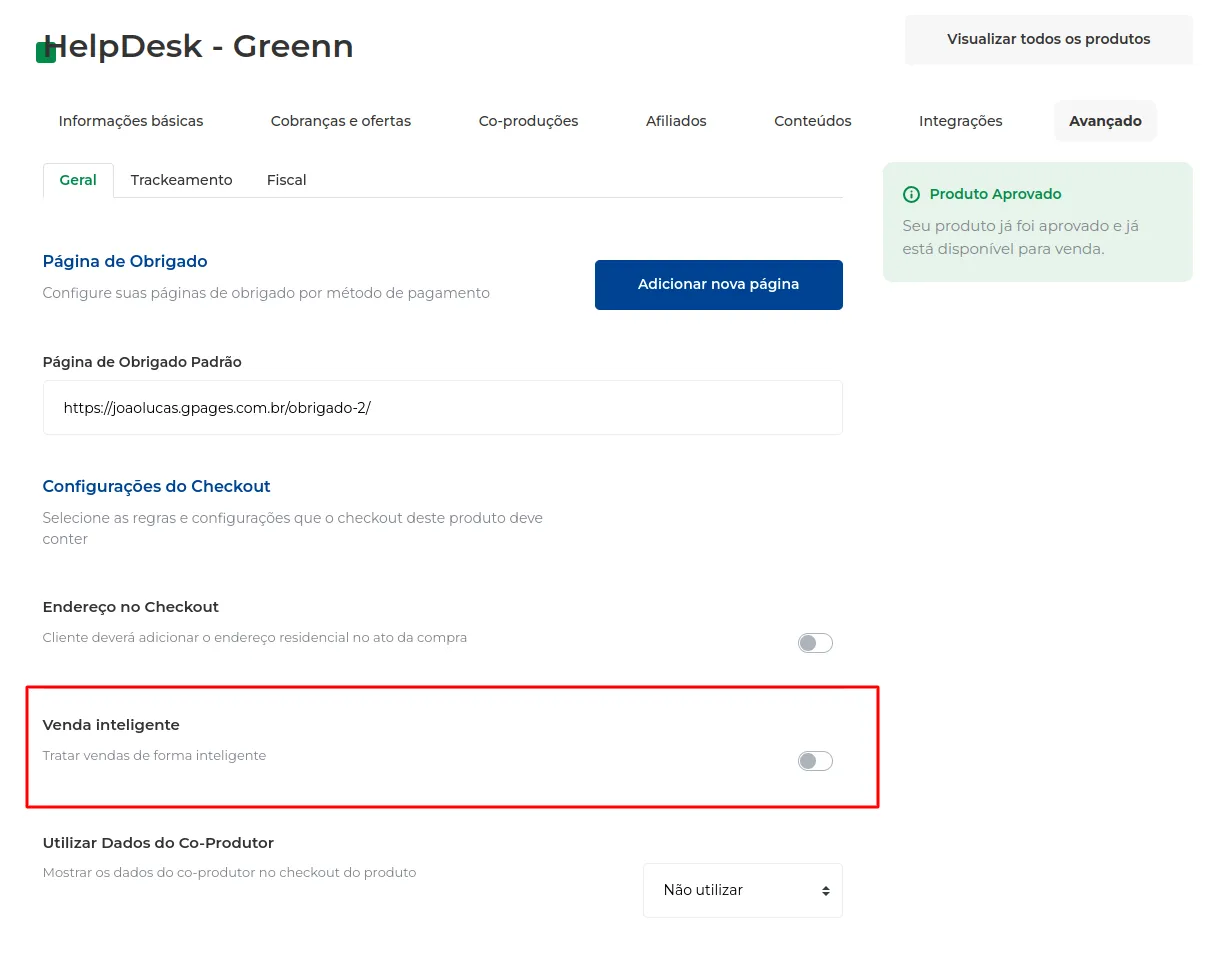Click the Configurações do Checkout heading
Viewport: 1214px width, 955px height.
[157, 486]
